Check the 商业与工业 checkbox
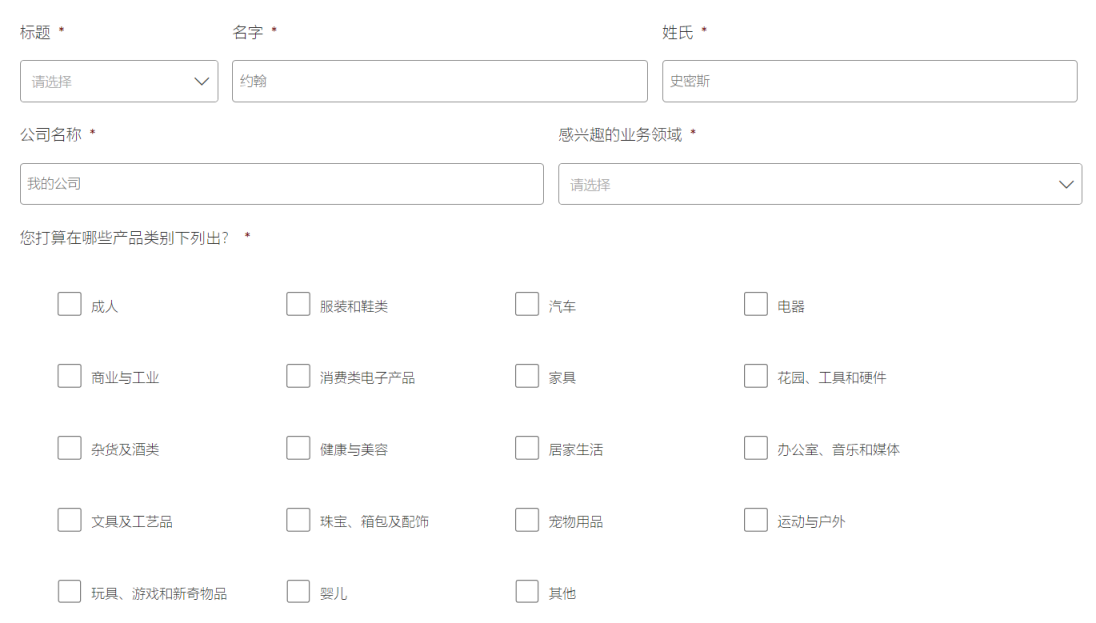The image size is (1096, 623). (x=69, y=376)
